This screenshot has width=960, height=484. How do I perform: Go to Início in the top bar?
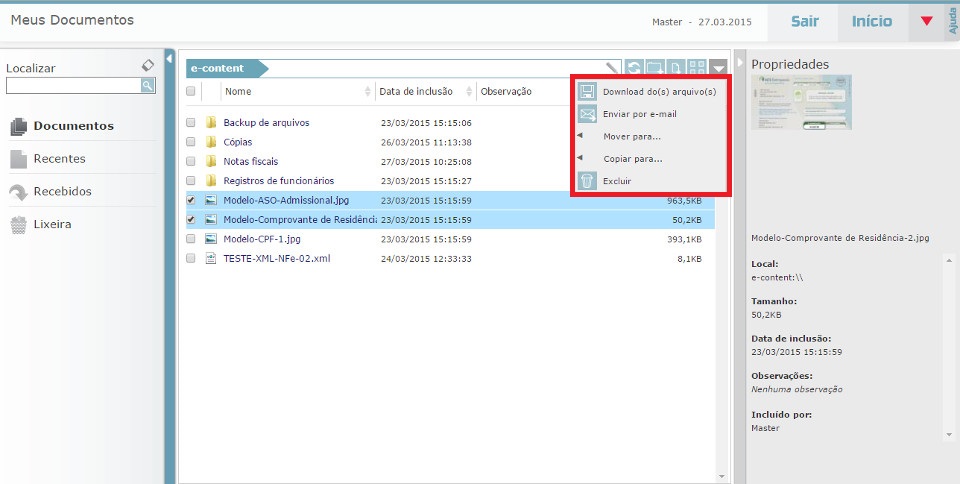click(x=872, y=21)
